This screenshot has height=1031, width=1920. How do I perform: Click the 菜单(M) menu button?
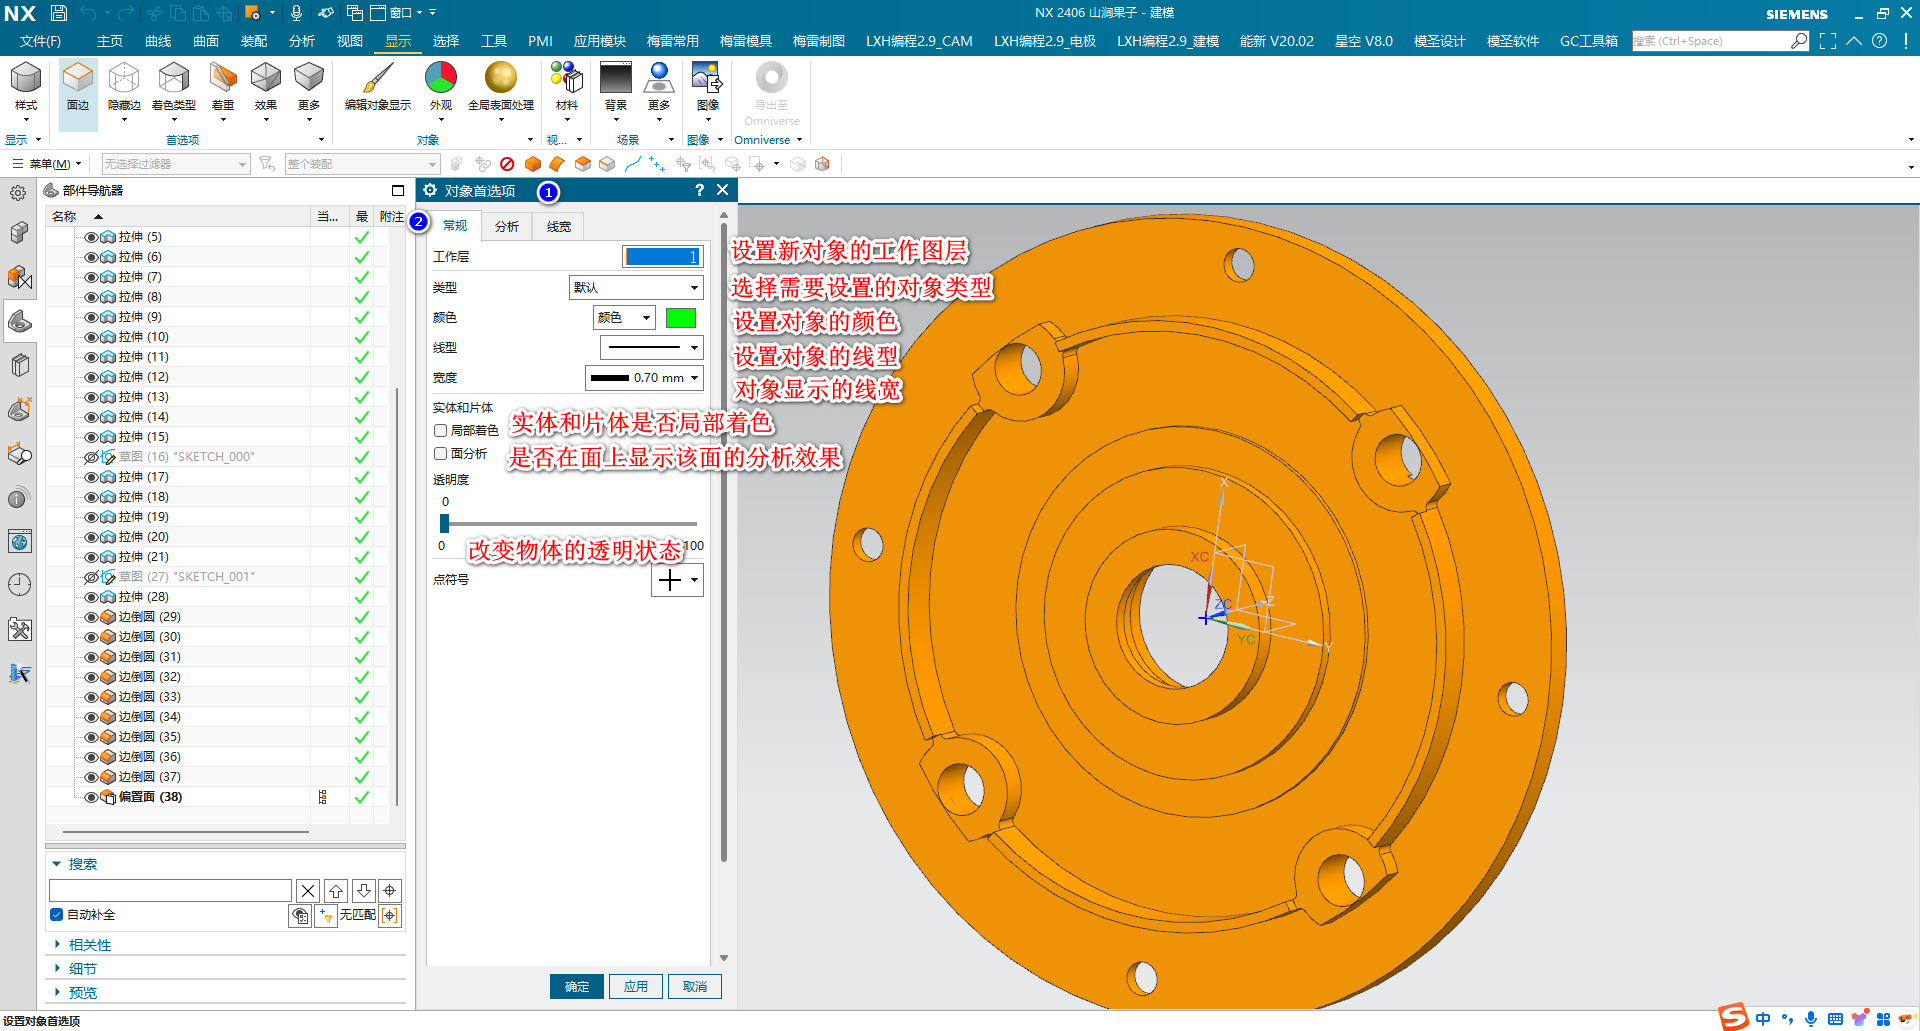coord(45,164)
